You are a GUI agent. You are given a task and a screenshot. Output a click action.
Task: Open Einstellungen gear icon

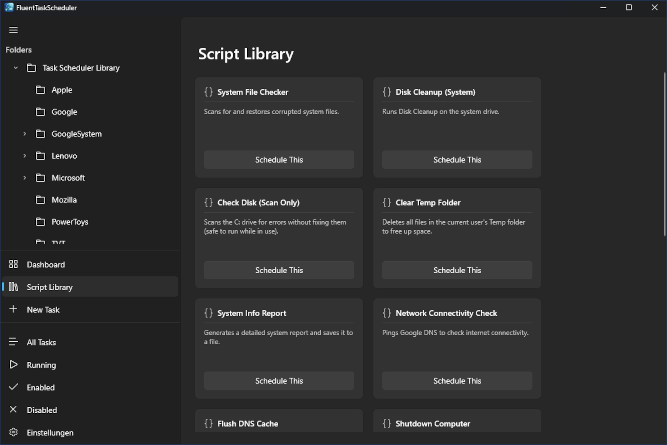(x=13, y=433)
